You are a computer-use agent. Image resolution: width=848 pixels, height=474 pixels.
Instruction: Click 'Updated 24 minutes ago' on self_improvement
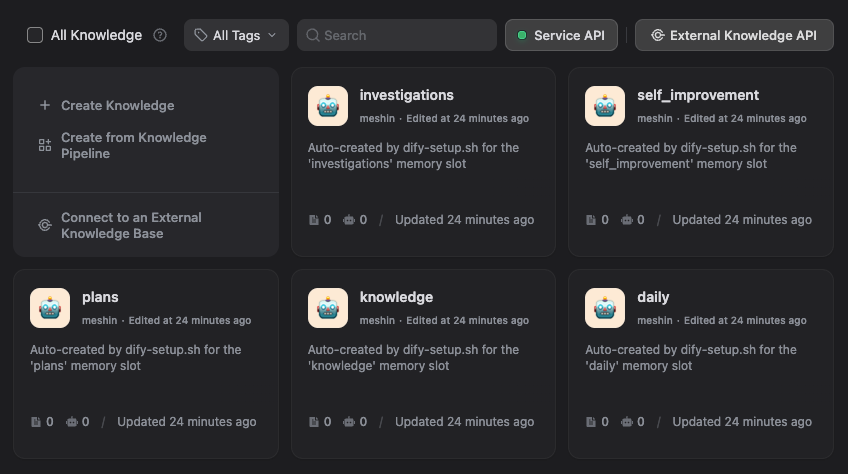pyautogui.click(x=742, y=220)
